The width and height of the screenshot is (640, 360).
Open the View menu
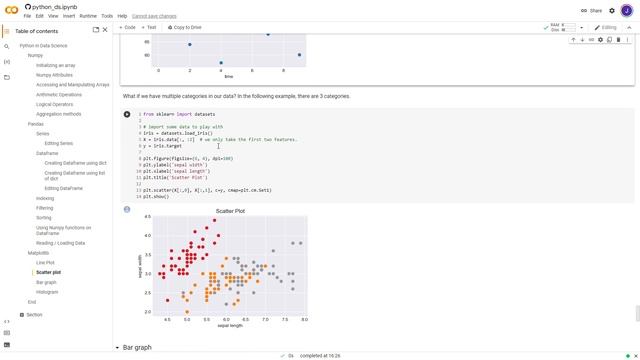point(53,16)
